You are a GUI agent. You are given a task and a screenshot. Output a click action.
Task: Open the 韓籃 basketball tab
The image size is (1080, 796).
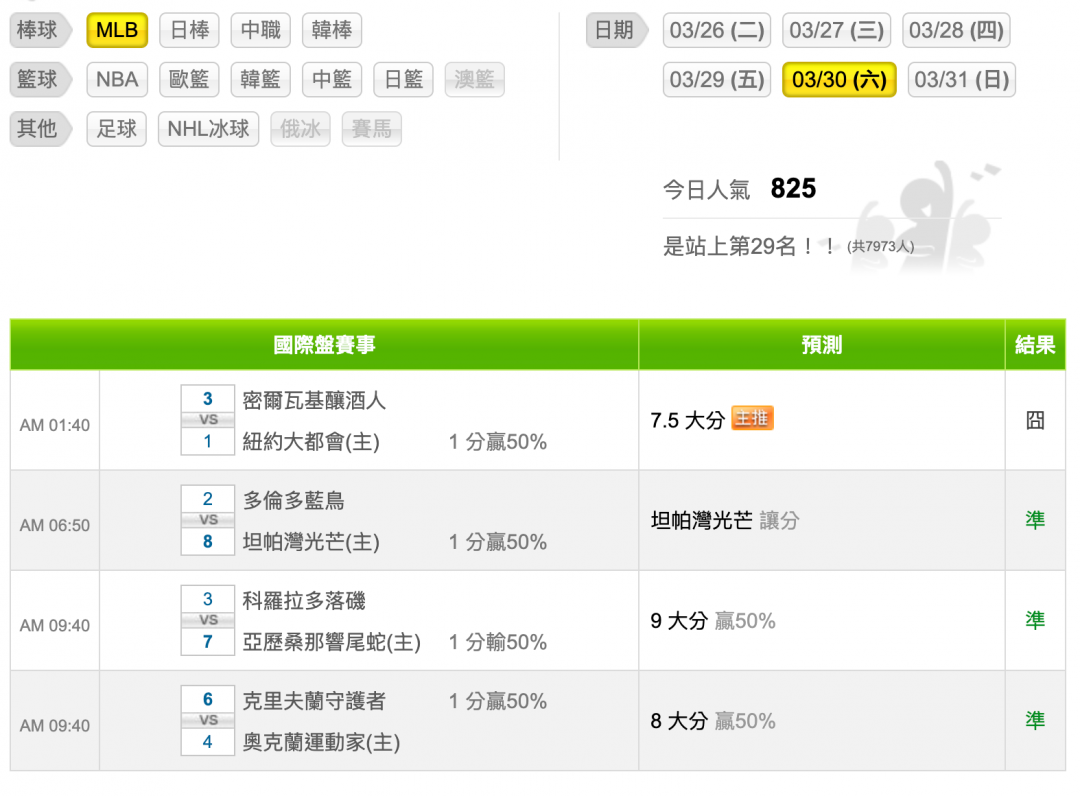(261, 80)
